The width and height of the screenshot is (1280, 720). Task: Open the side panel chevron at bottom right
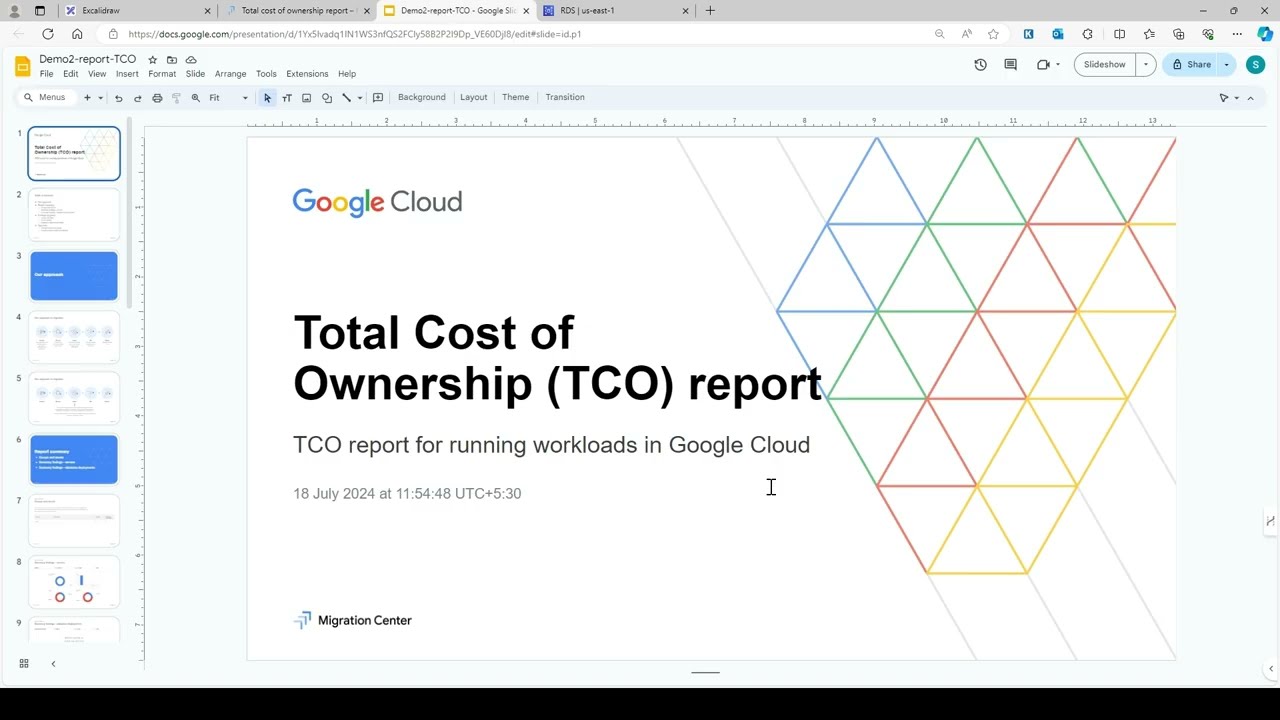click(x=1271, y=668)
